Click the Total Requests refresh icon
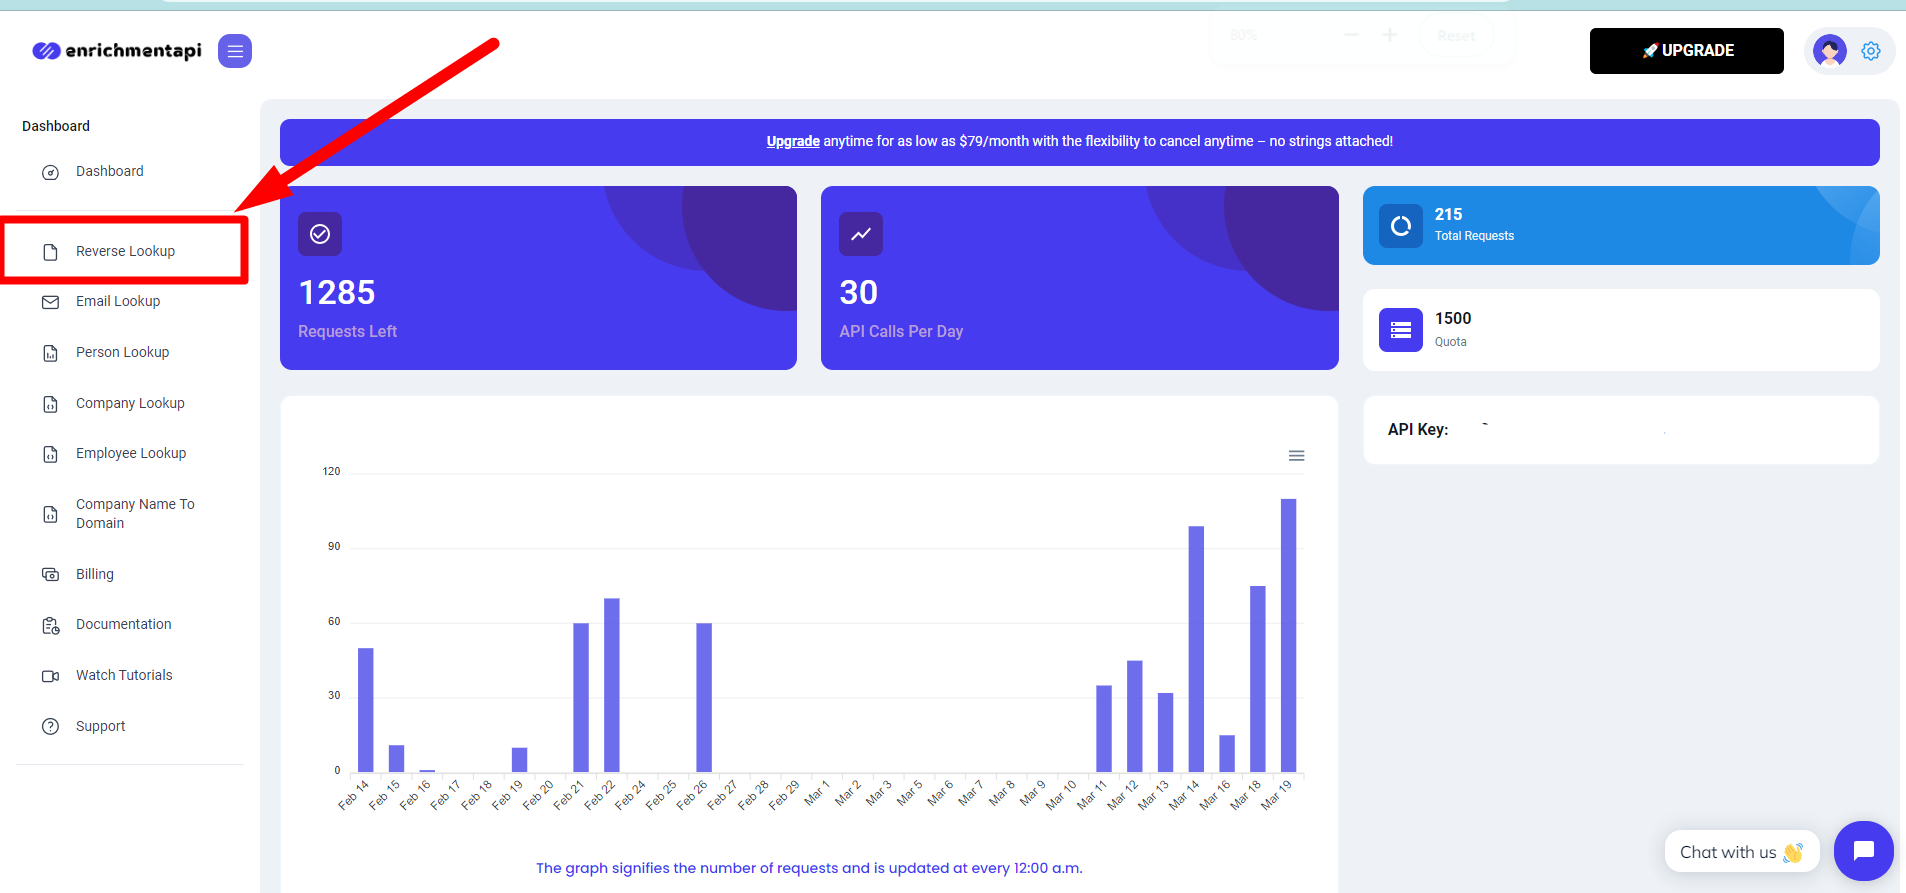The height and width of the screenshot is (893, 1906). [x=1400, y=226]
